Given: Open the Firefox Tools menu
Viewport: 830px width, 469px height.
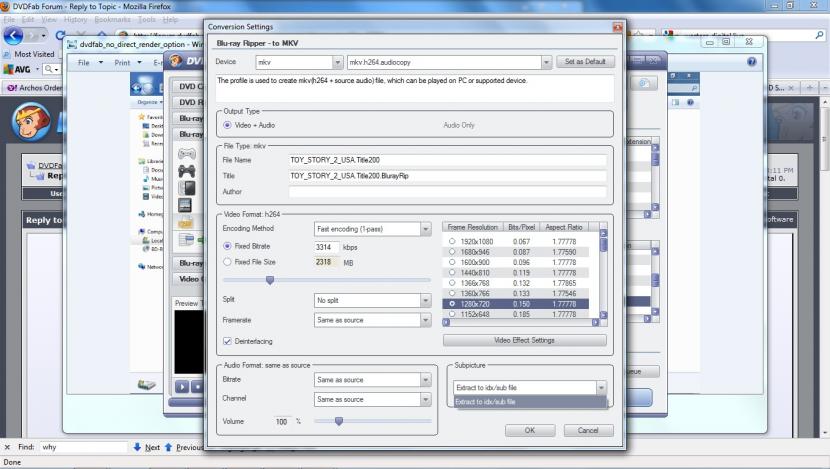Looking at the screenshot, I should click(x=147, y=20).
